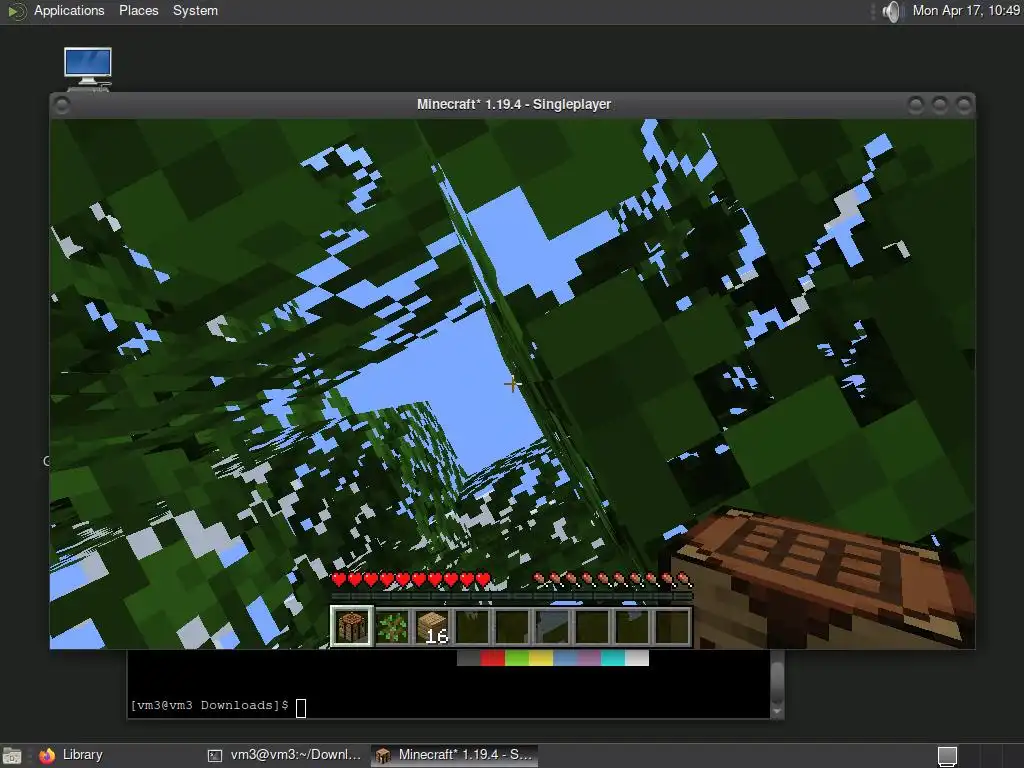Click the terminal window scrollbar
Viewport: 1024px width, 768px height.
pos(776,684)
